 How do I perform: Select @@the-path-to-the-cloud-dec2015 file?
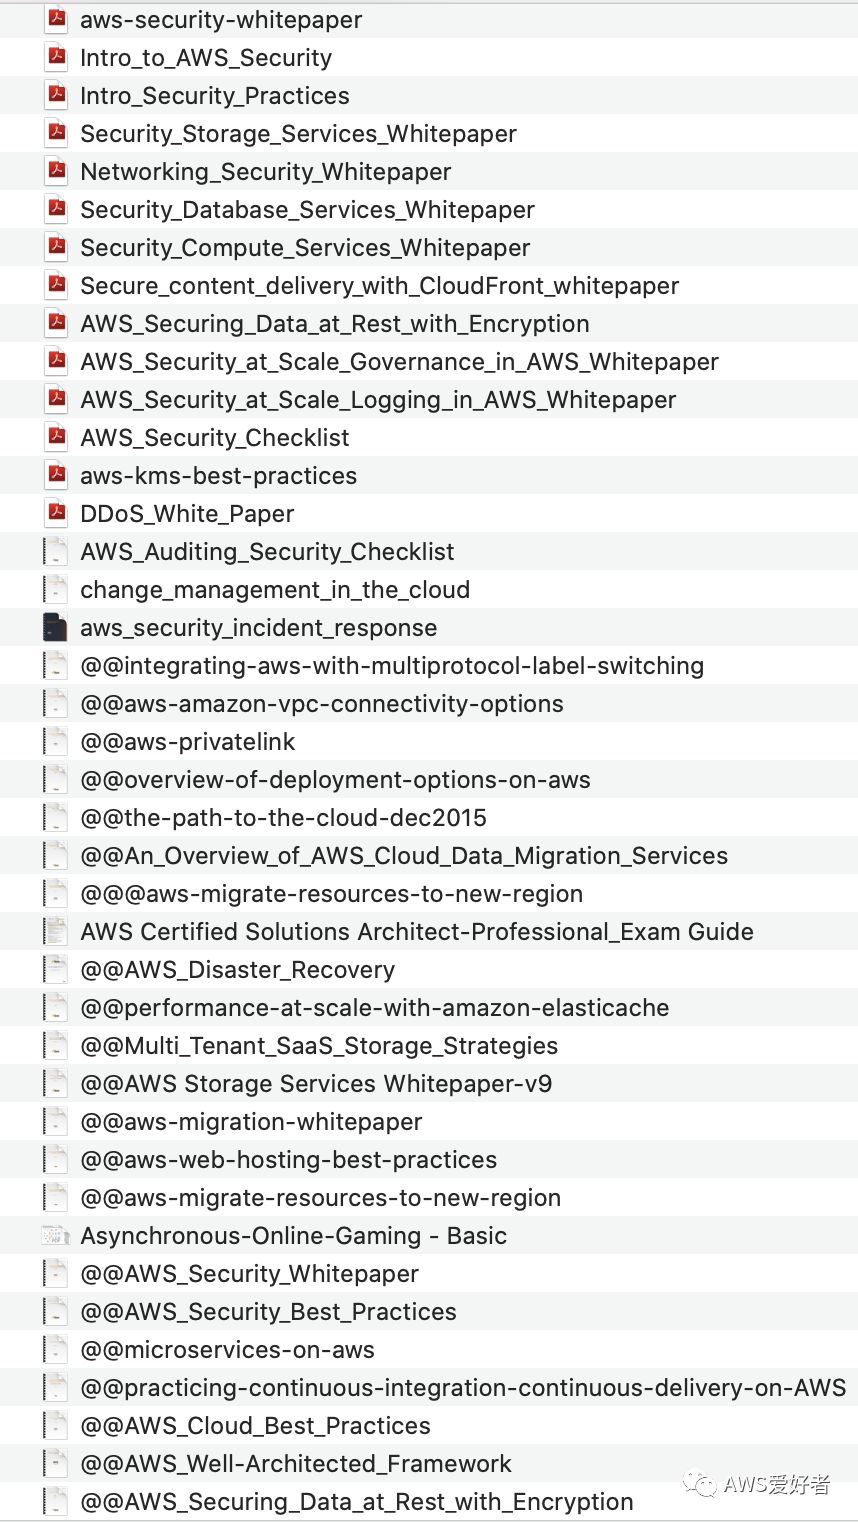coord(283,818)
